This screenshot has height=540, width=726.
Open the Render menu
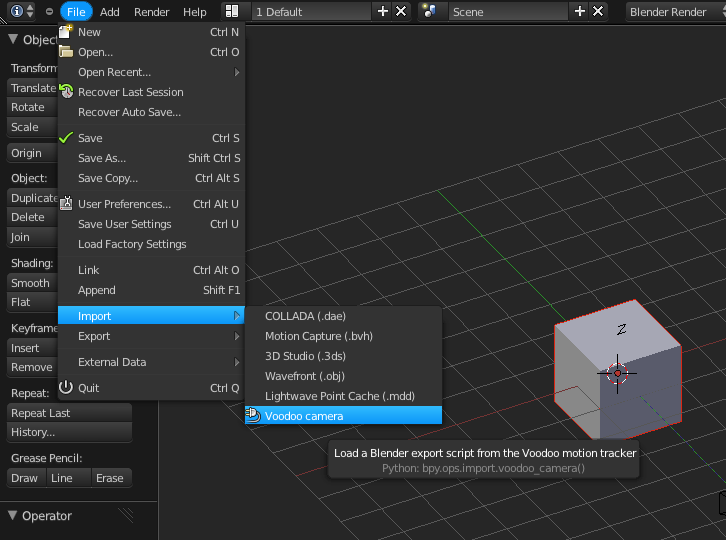[151, 12]
